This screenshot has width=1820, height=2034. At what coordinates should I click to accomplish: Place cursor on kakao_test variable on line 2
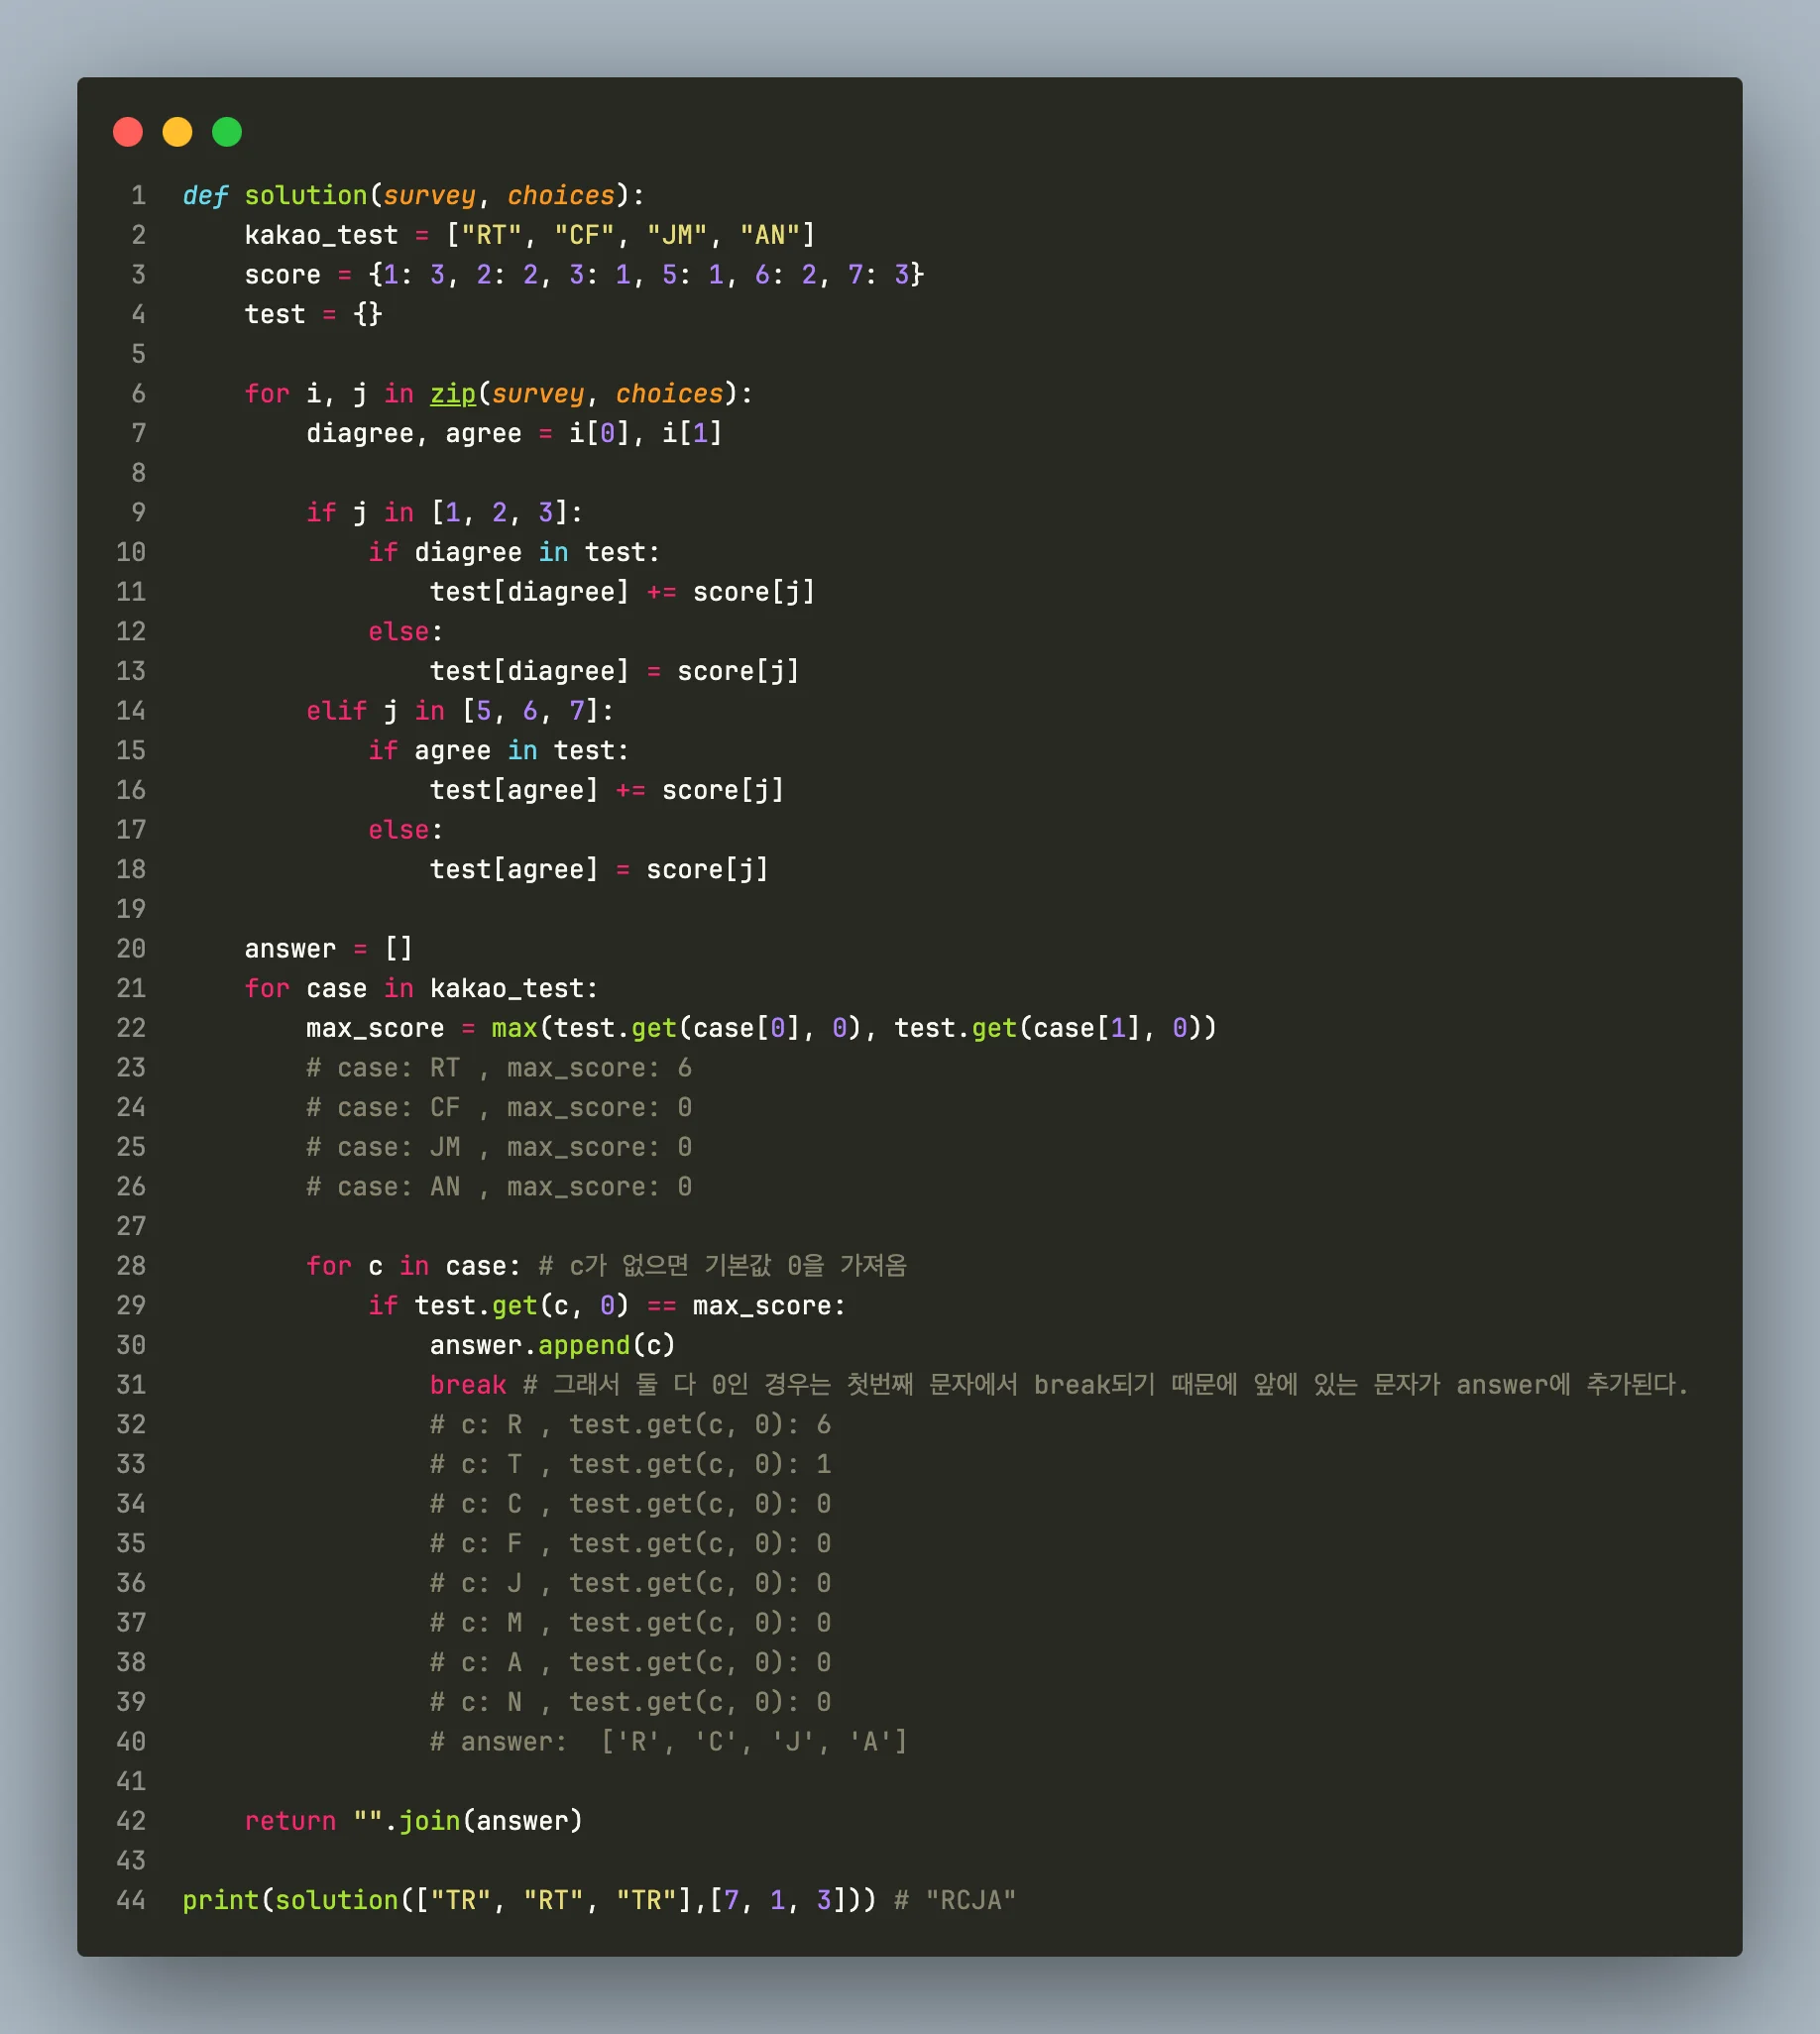pyautogui.click(x=321, y=235)
